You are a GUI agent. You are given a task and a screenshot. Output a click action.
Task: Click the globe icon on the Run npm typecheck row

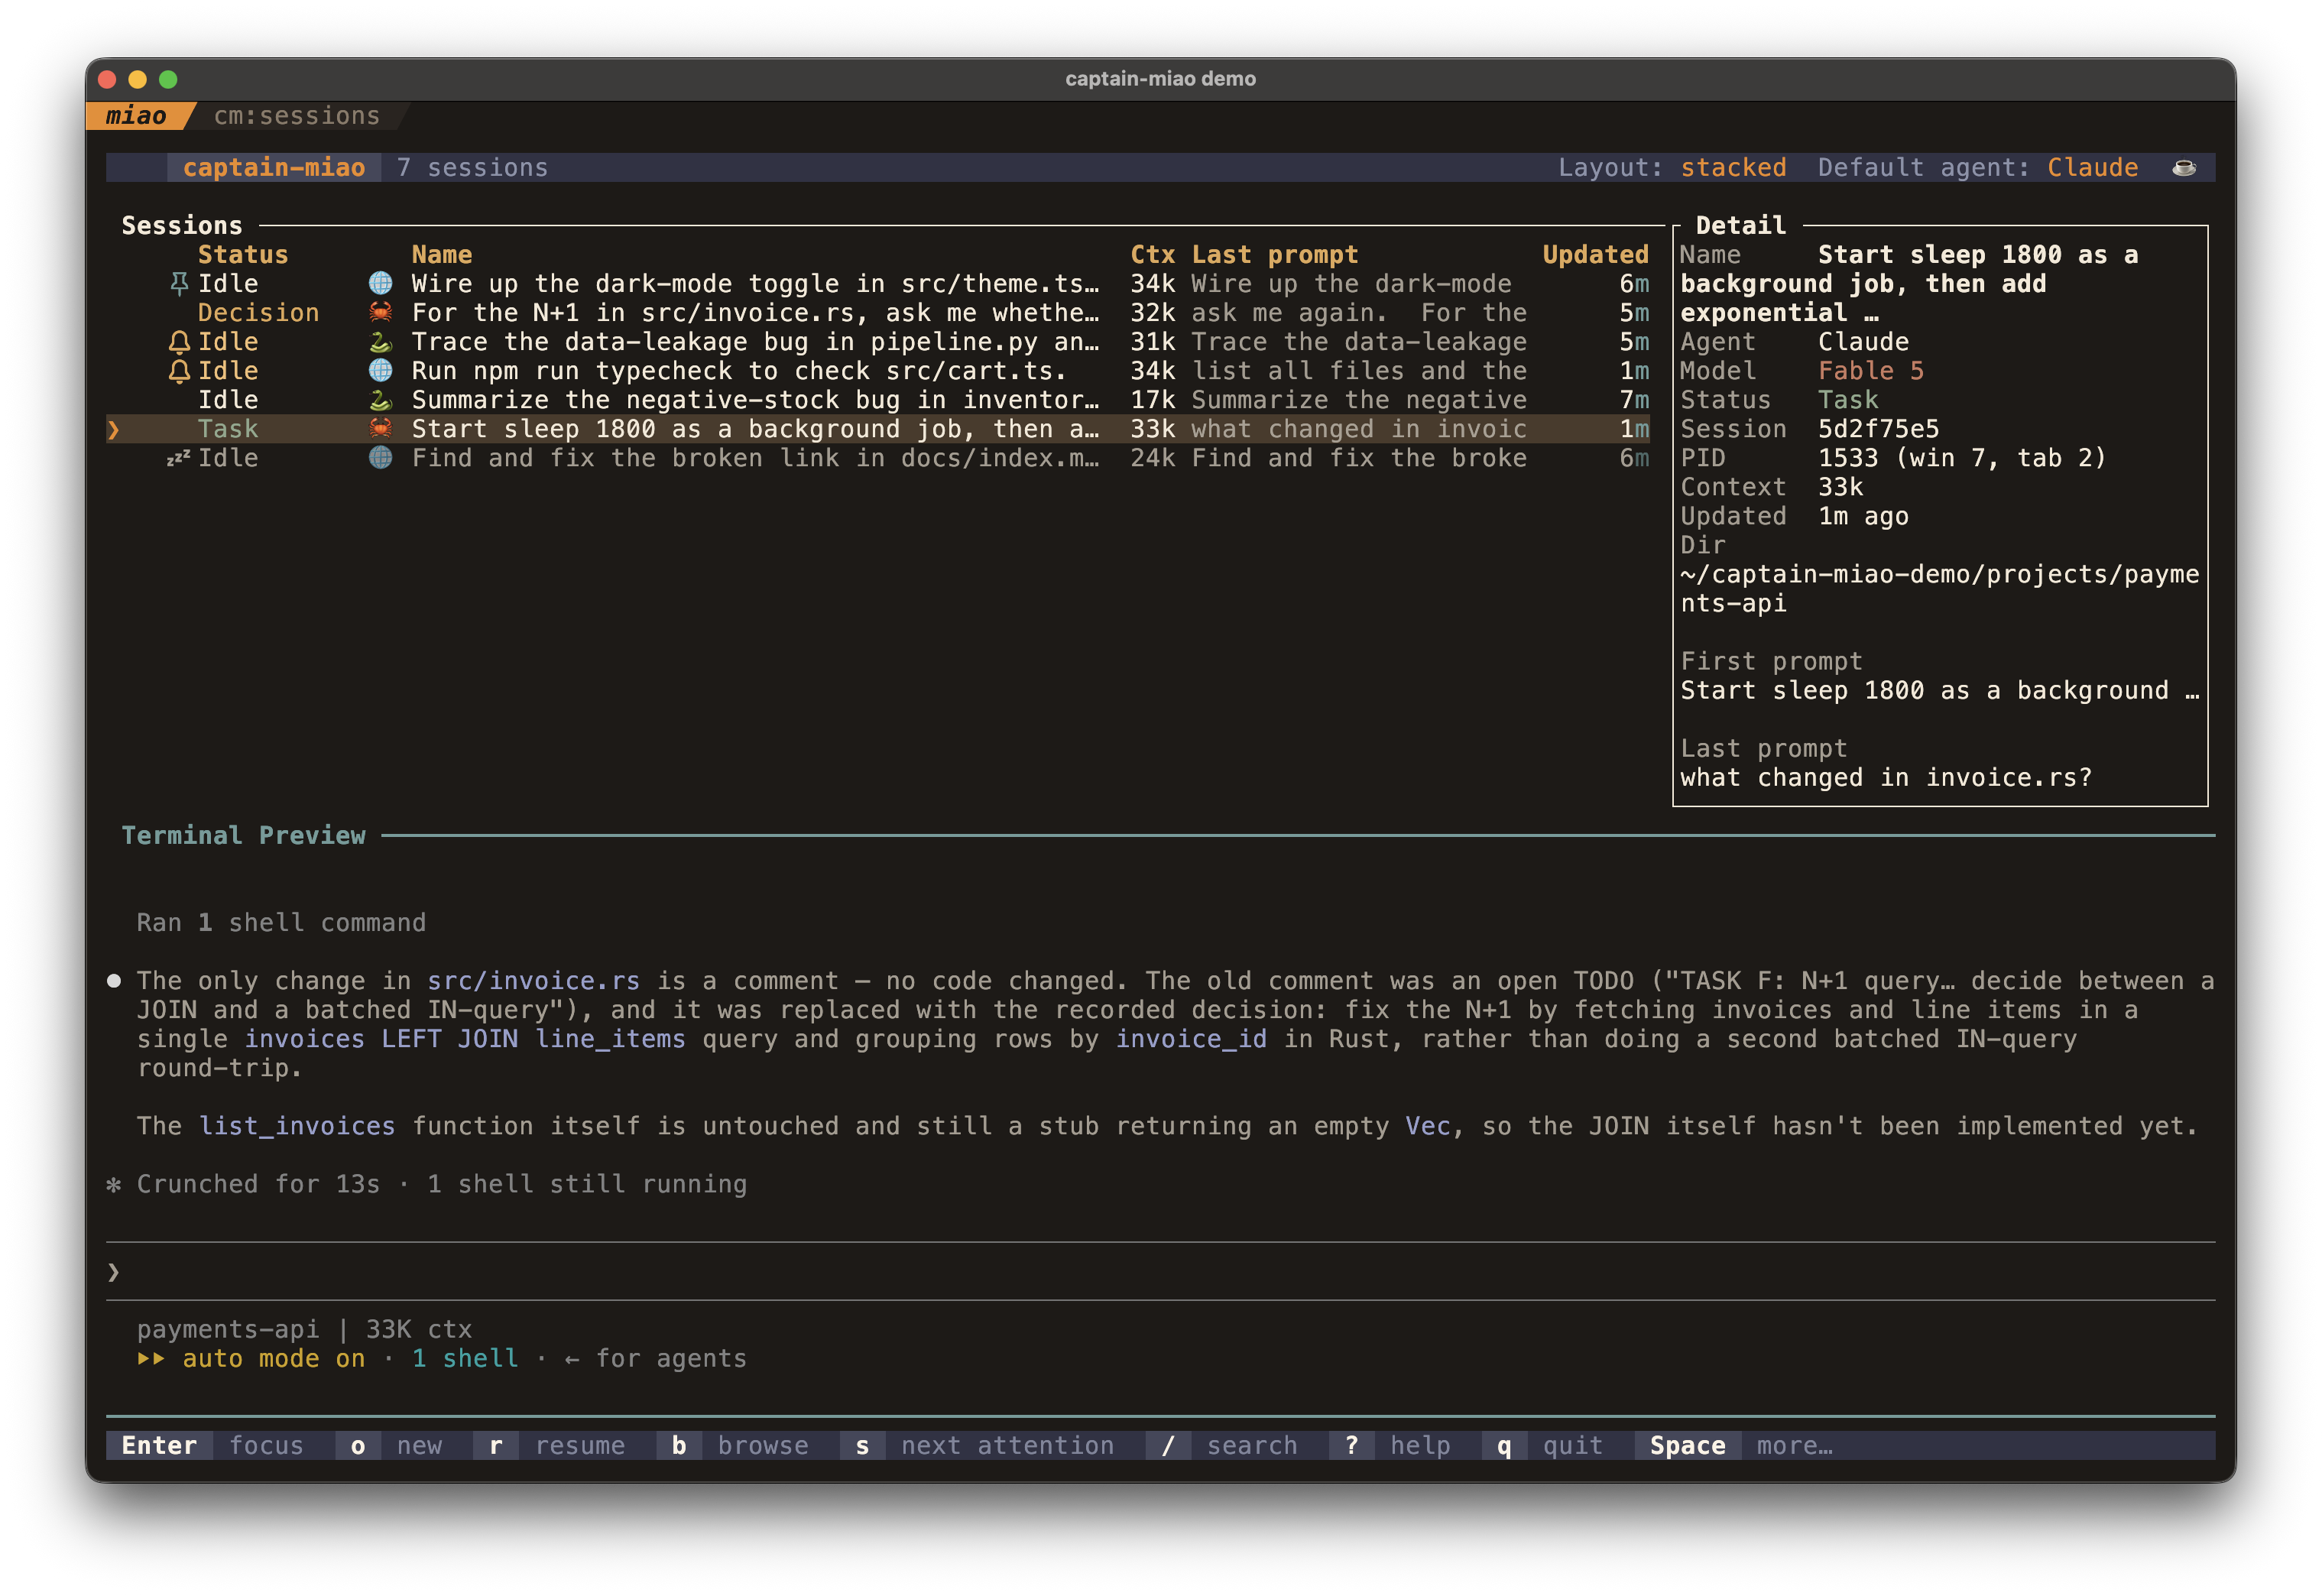tap(380, 371)
